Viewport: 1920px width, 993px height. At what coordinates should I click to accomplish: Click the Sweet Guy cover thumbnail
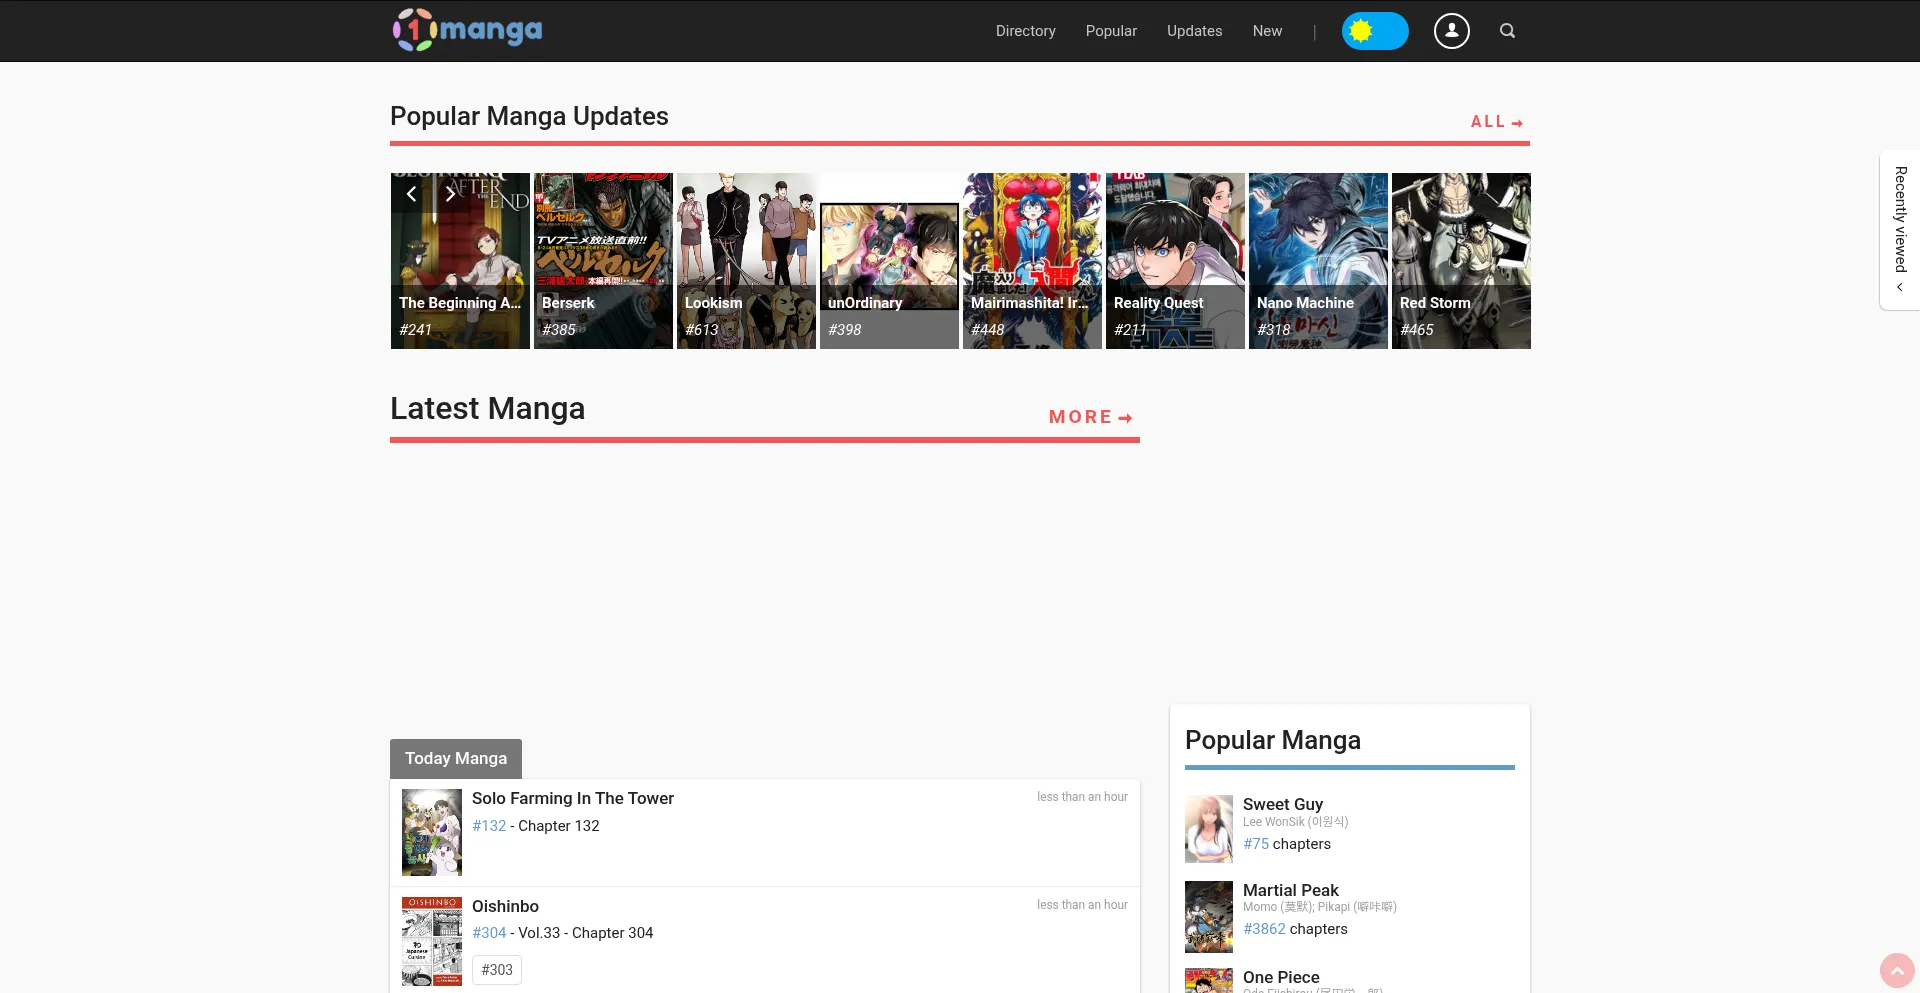1209,829
